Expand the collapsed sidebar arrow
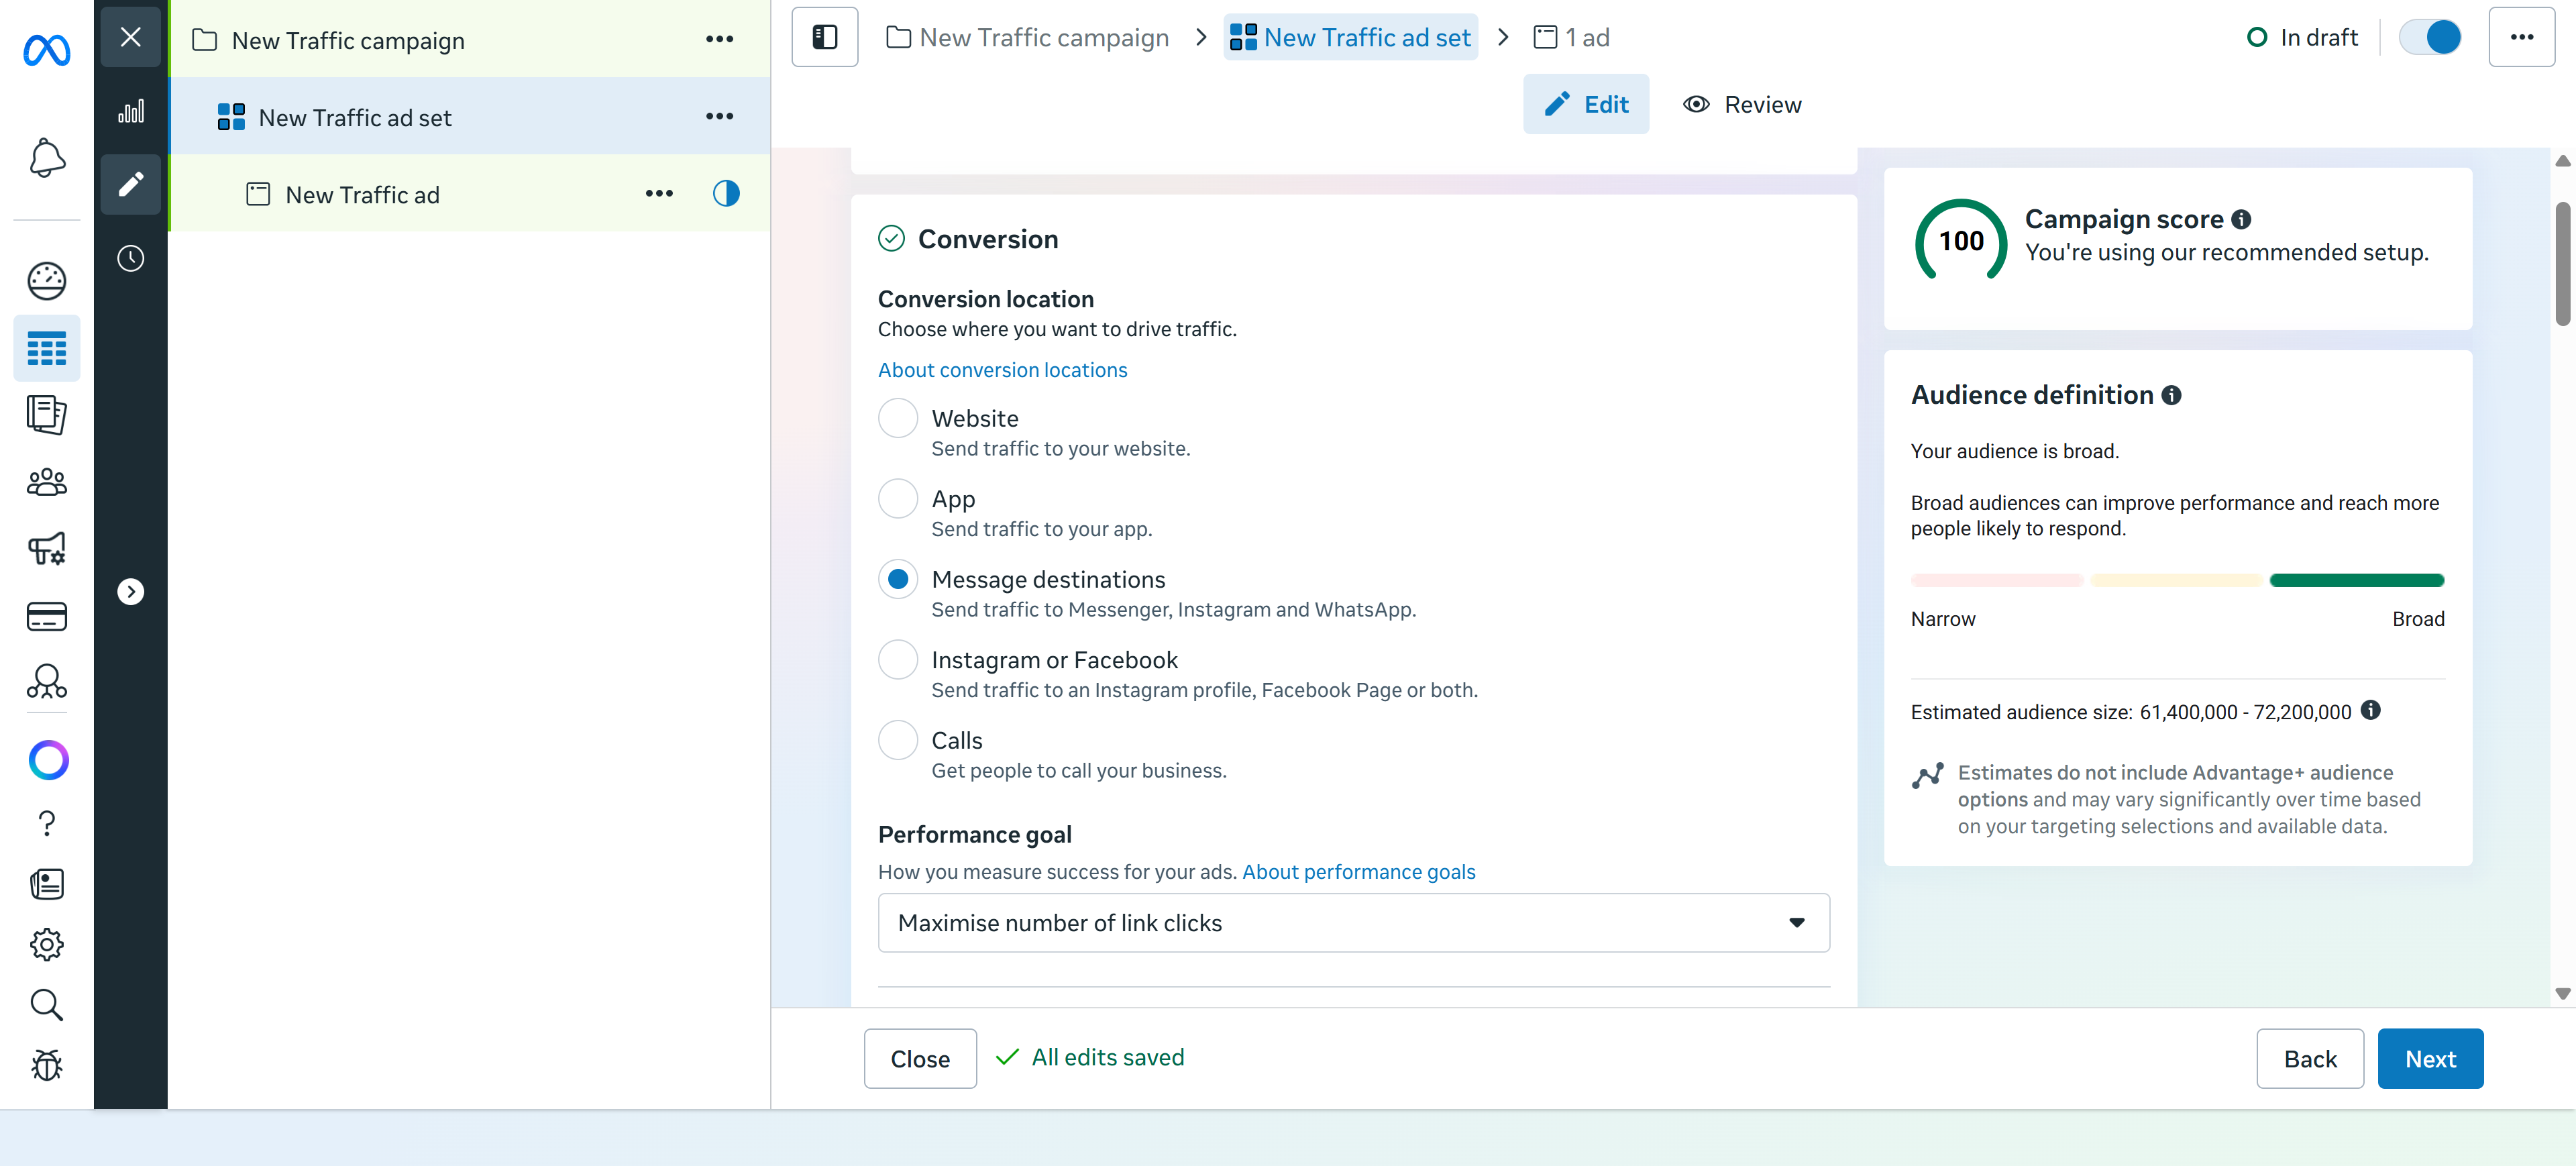2576x1166 pixels. [131, 591]
